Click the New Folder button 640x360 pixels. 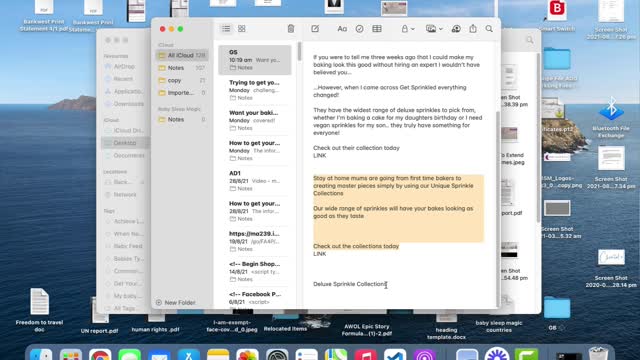(x=176, y=302)
